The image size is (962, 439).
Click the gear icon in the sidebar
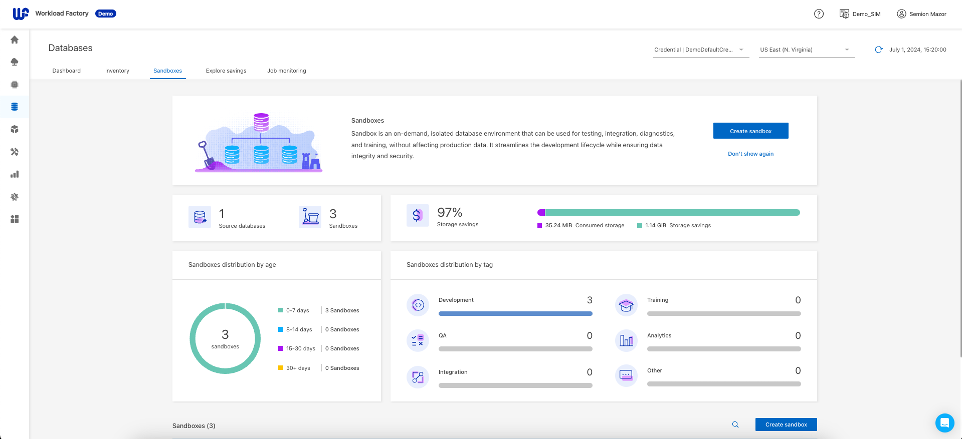point(14,196)
